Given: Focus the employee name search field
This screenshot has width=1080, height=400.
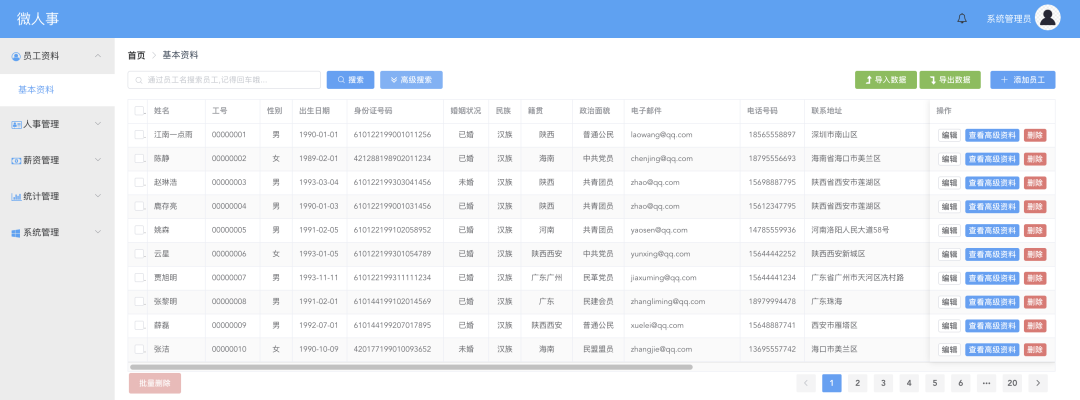Looking at the screenshot, I should [x=224, y=80].
